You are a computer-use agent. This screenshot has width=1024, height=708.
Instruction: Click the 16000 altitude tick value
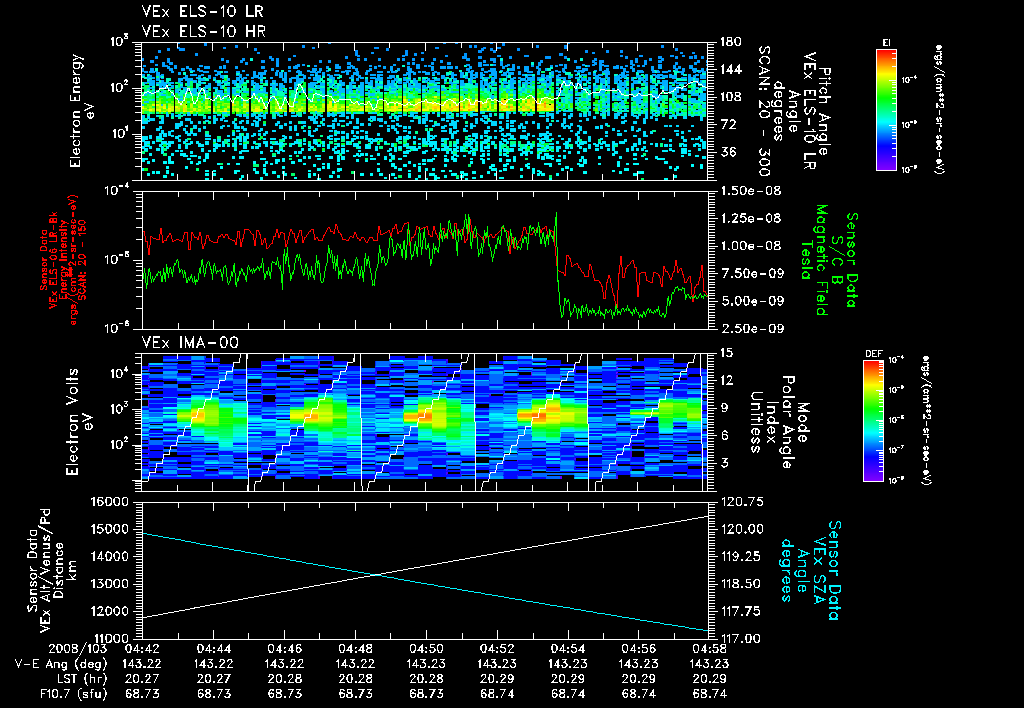pos(110,502)
